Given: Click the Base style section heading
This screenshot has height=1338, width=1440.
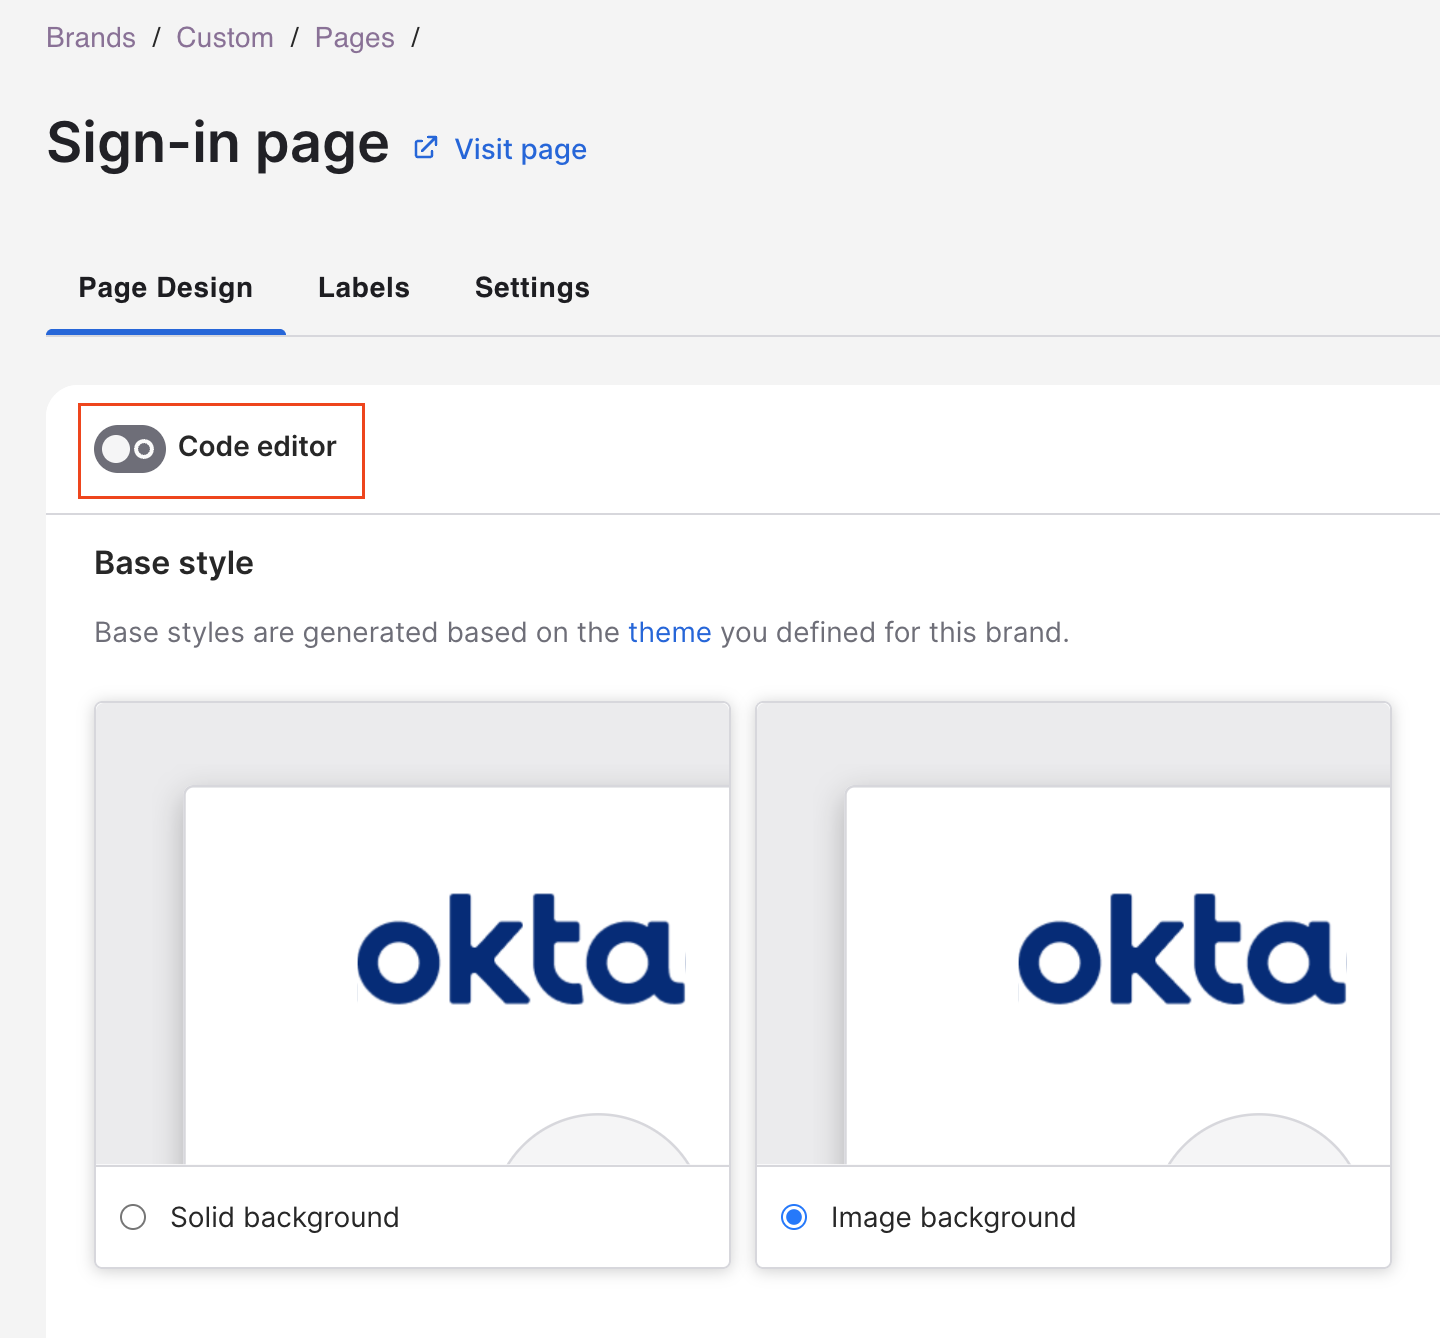Looking at the screenshot, I should [x=174, y=563].
